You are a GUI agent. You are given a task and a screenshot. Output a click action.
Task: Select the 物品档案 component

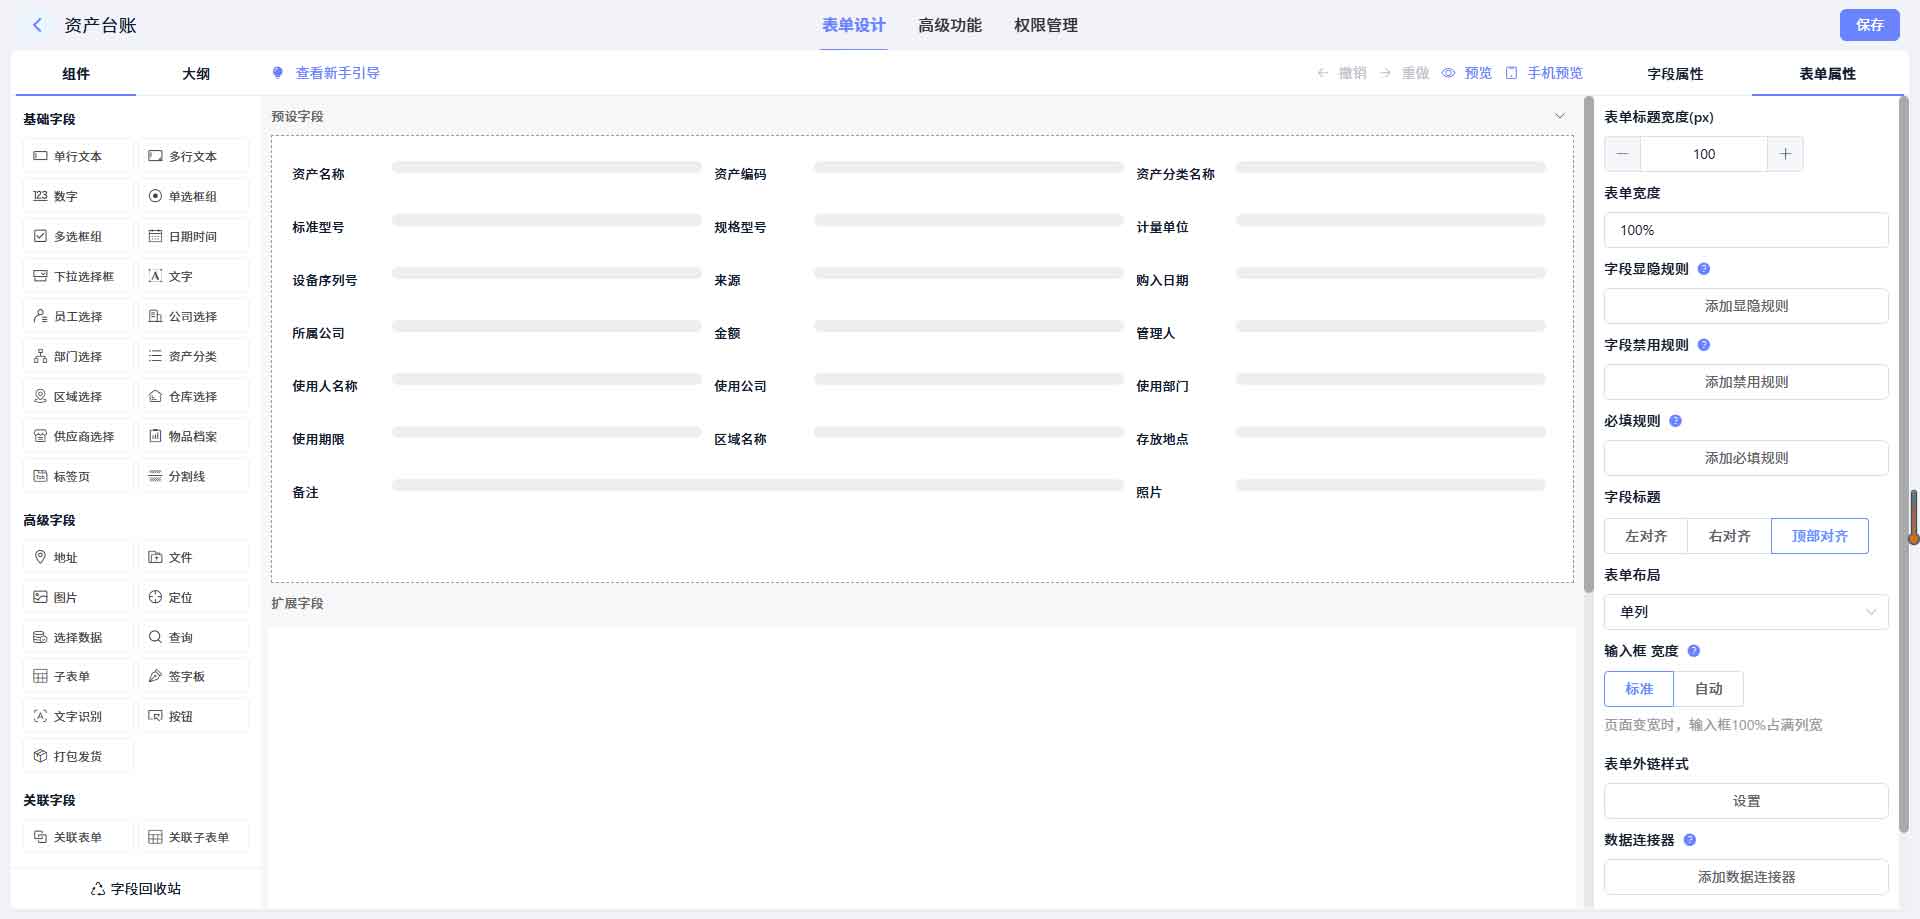[x=194, y=436]
